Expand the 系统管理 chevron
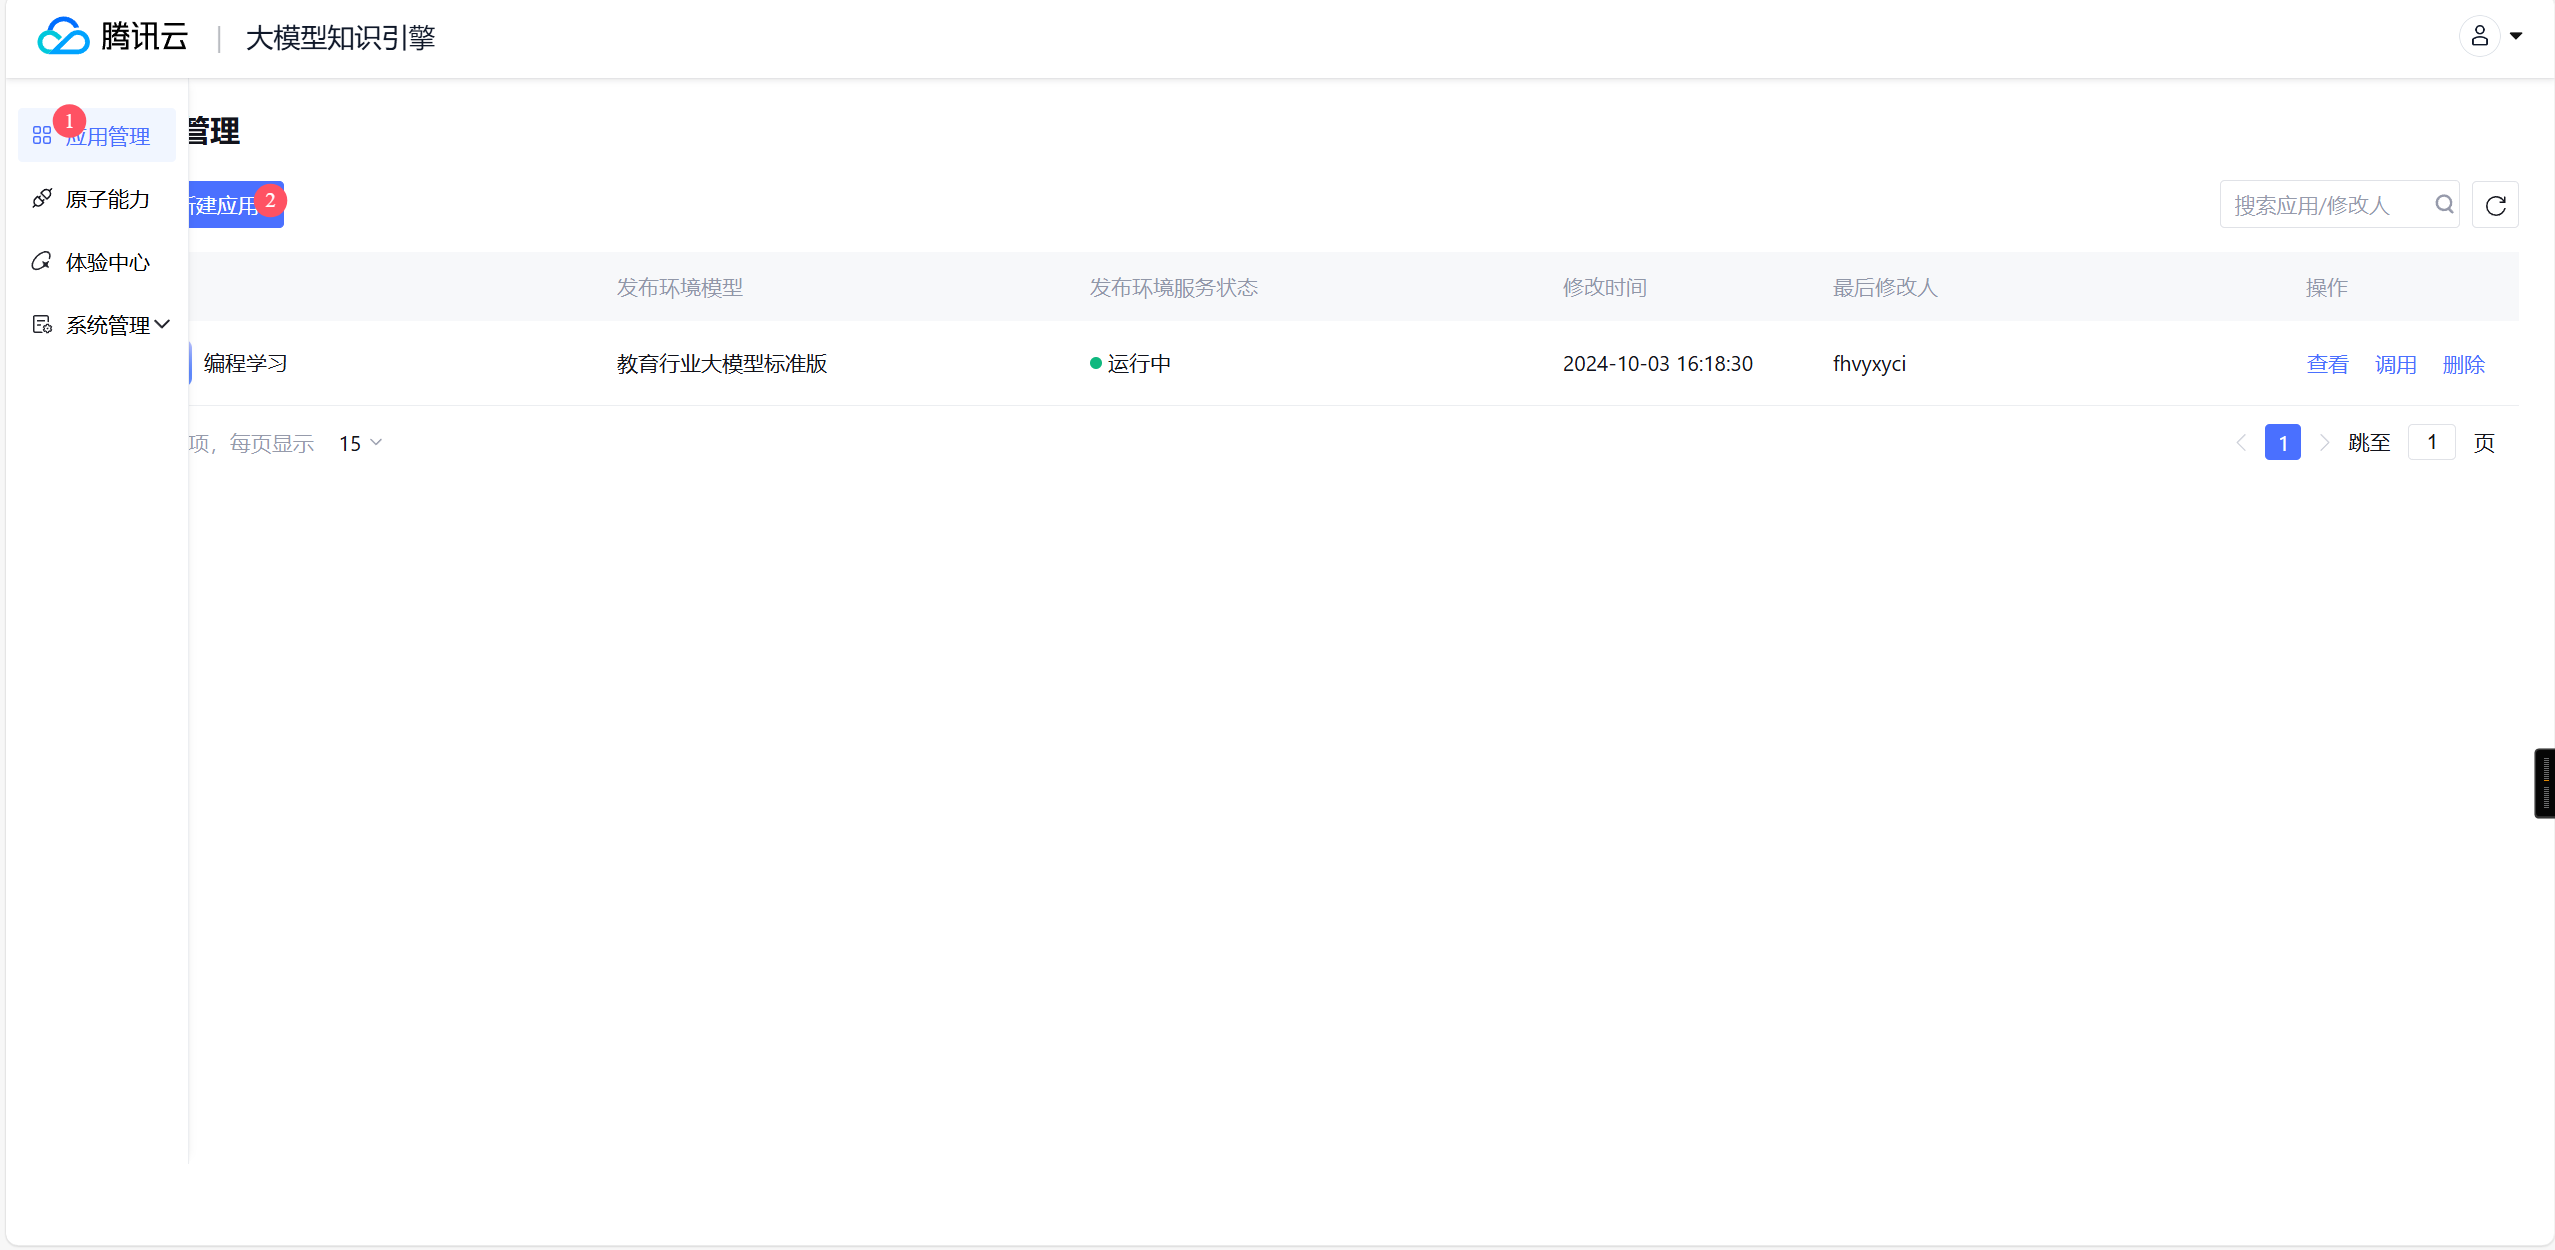2555x1250 pixels. coord(162,324)
